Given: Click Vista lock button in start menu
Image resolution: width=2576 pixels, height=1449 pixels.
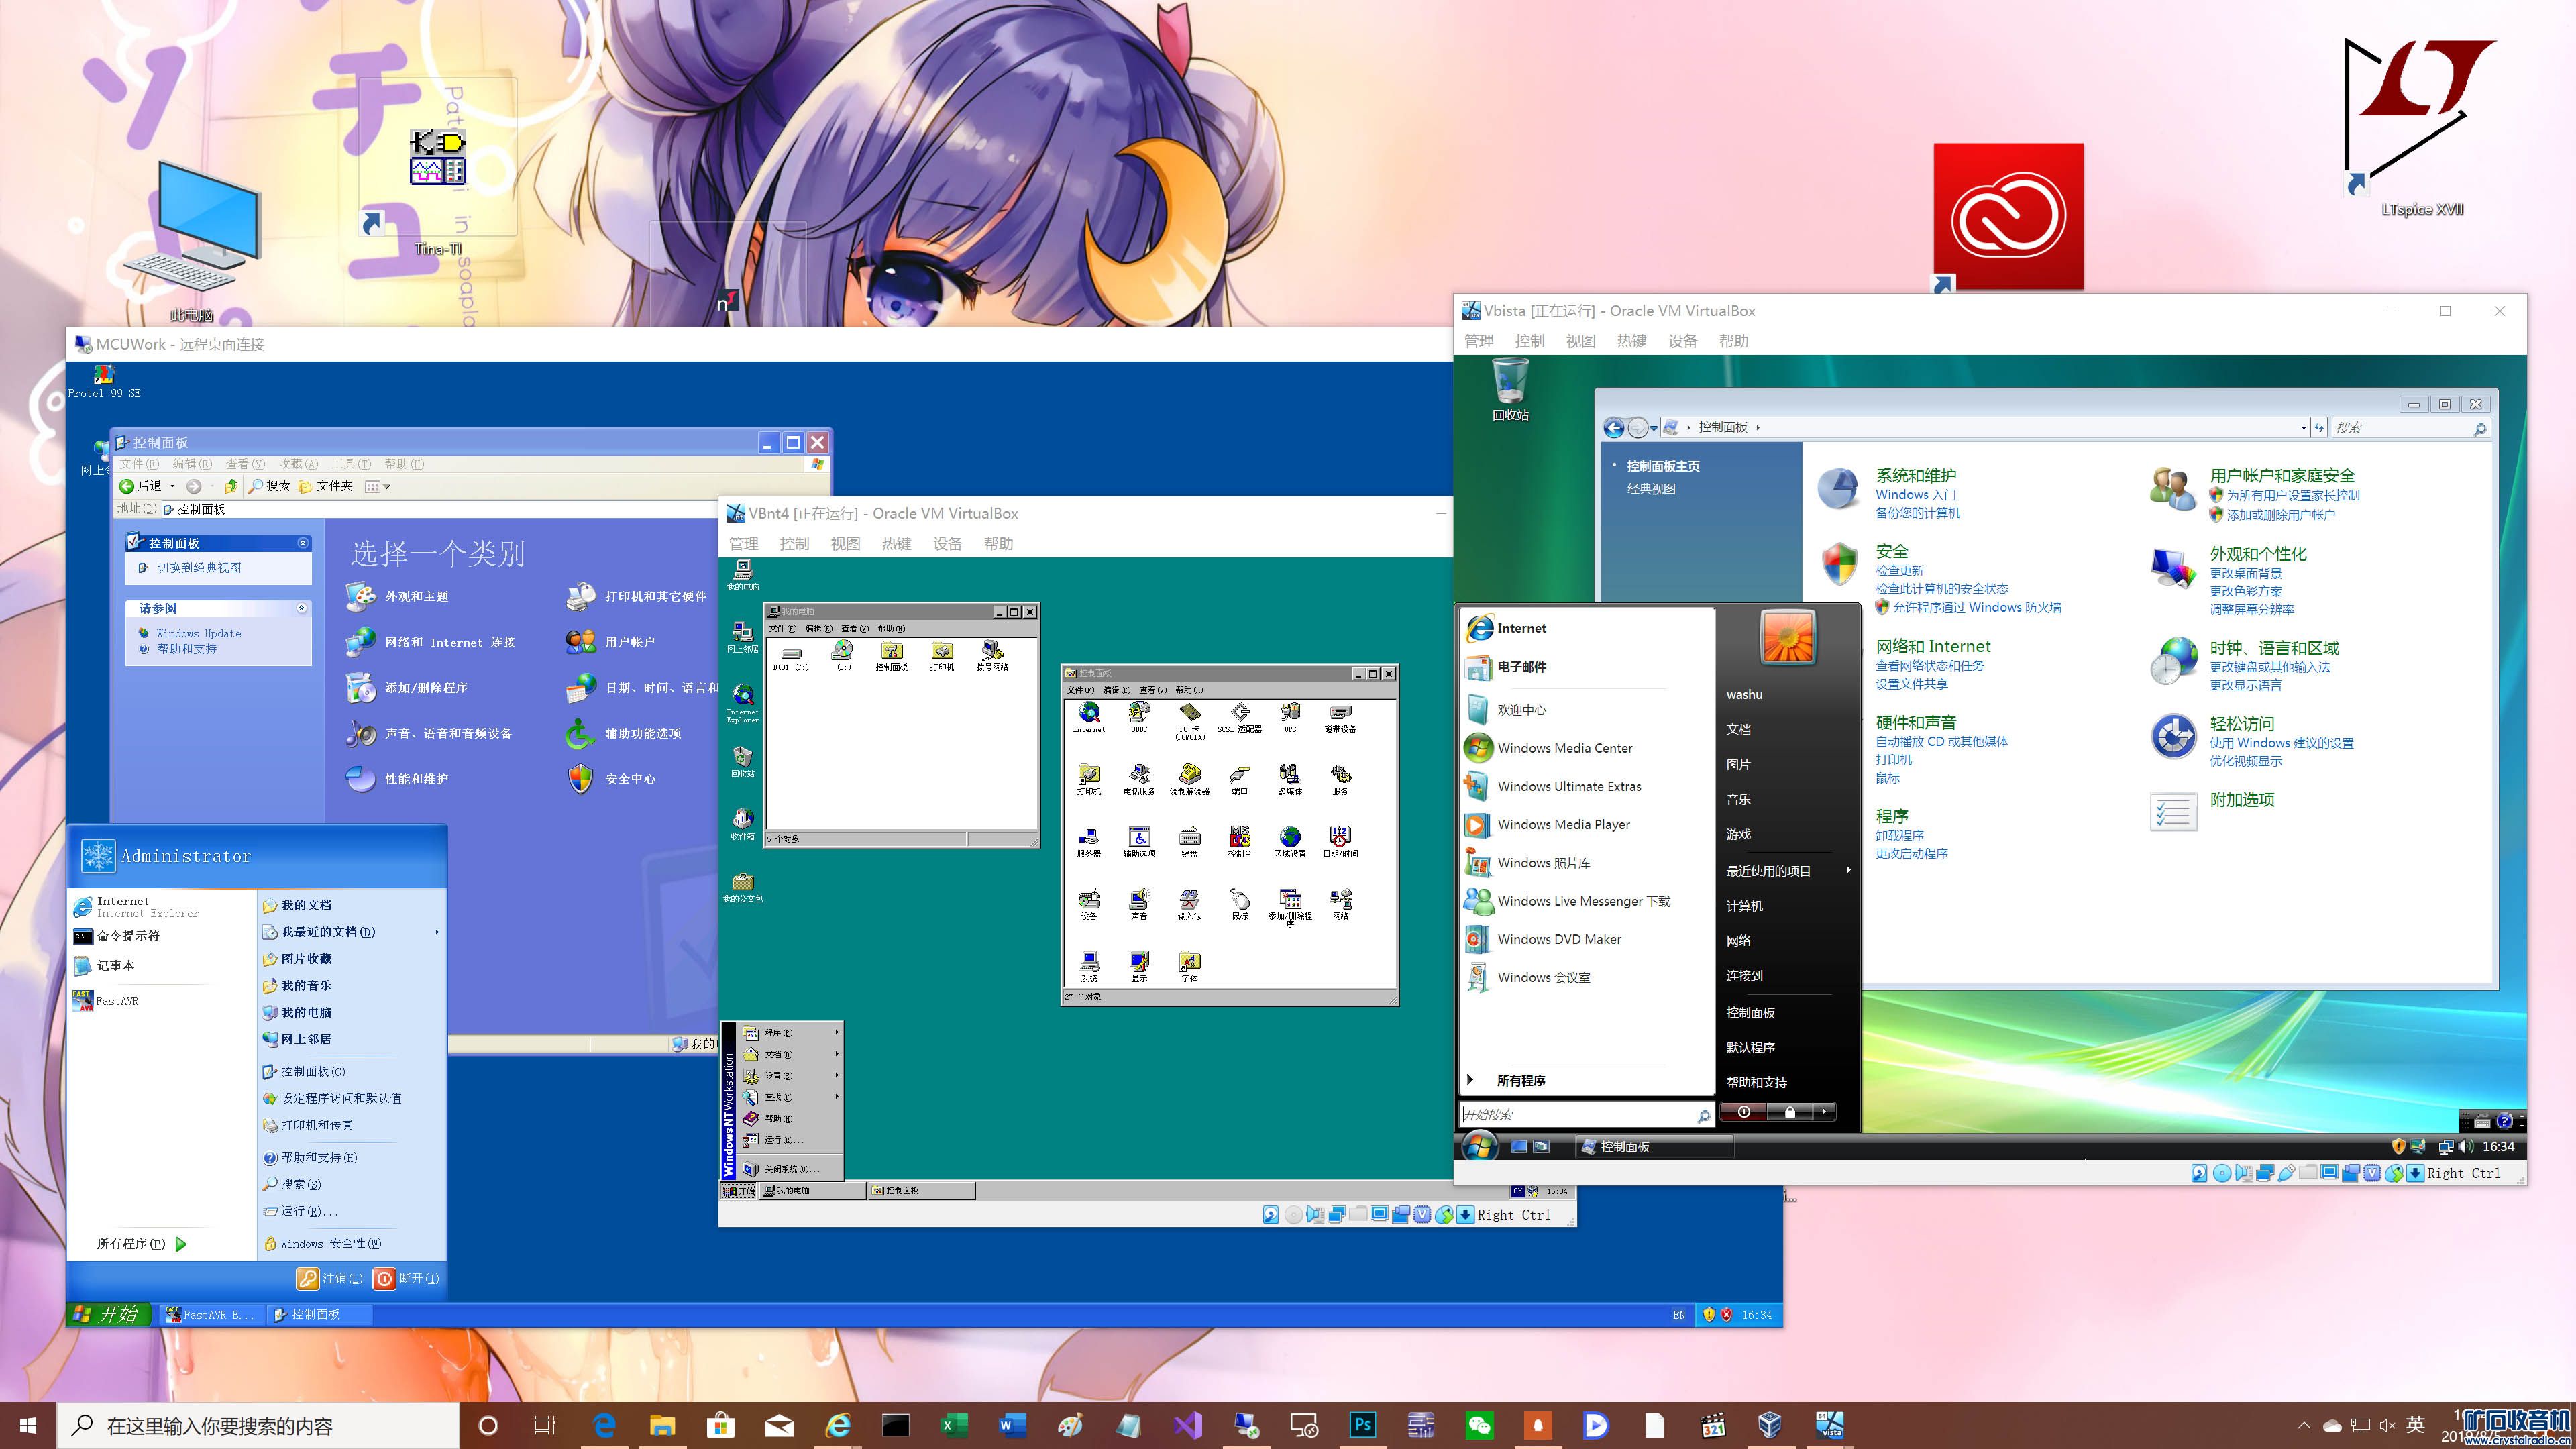Looking at the screenshot, I should tap(1790, 1112).
